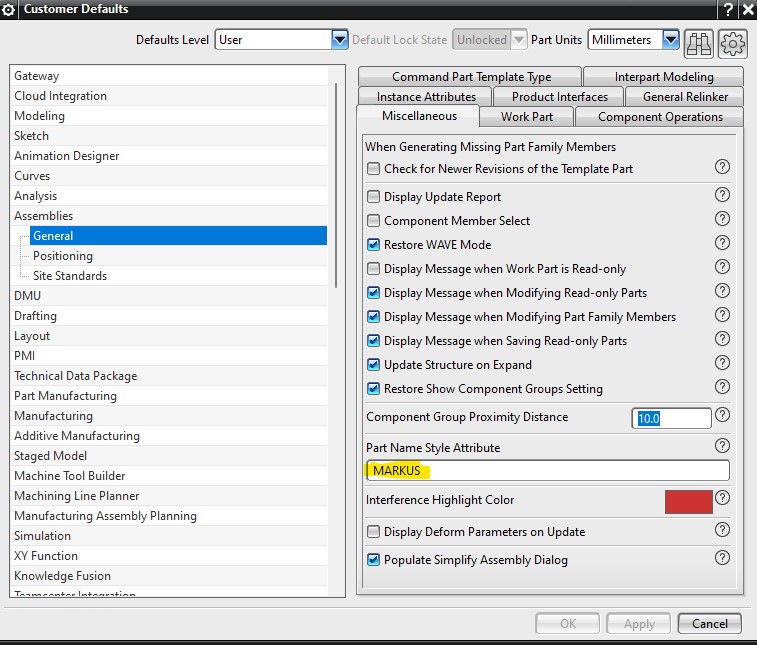Open help for Check for Newer Revisions
This screenshot has width=757, height=645.
coord(722,167)
